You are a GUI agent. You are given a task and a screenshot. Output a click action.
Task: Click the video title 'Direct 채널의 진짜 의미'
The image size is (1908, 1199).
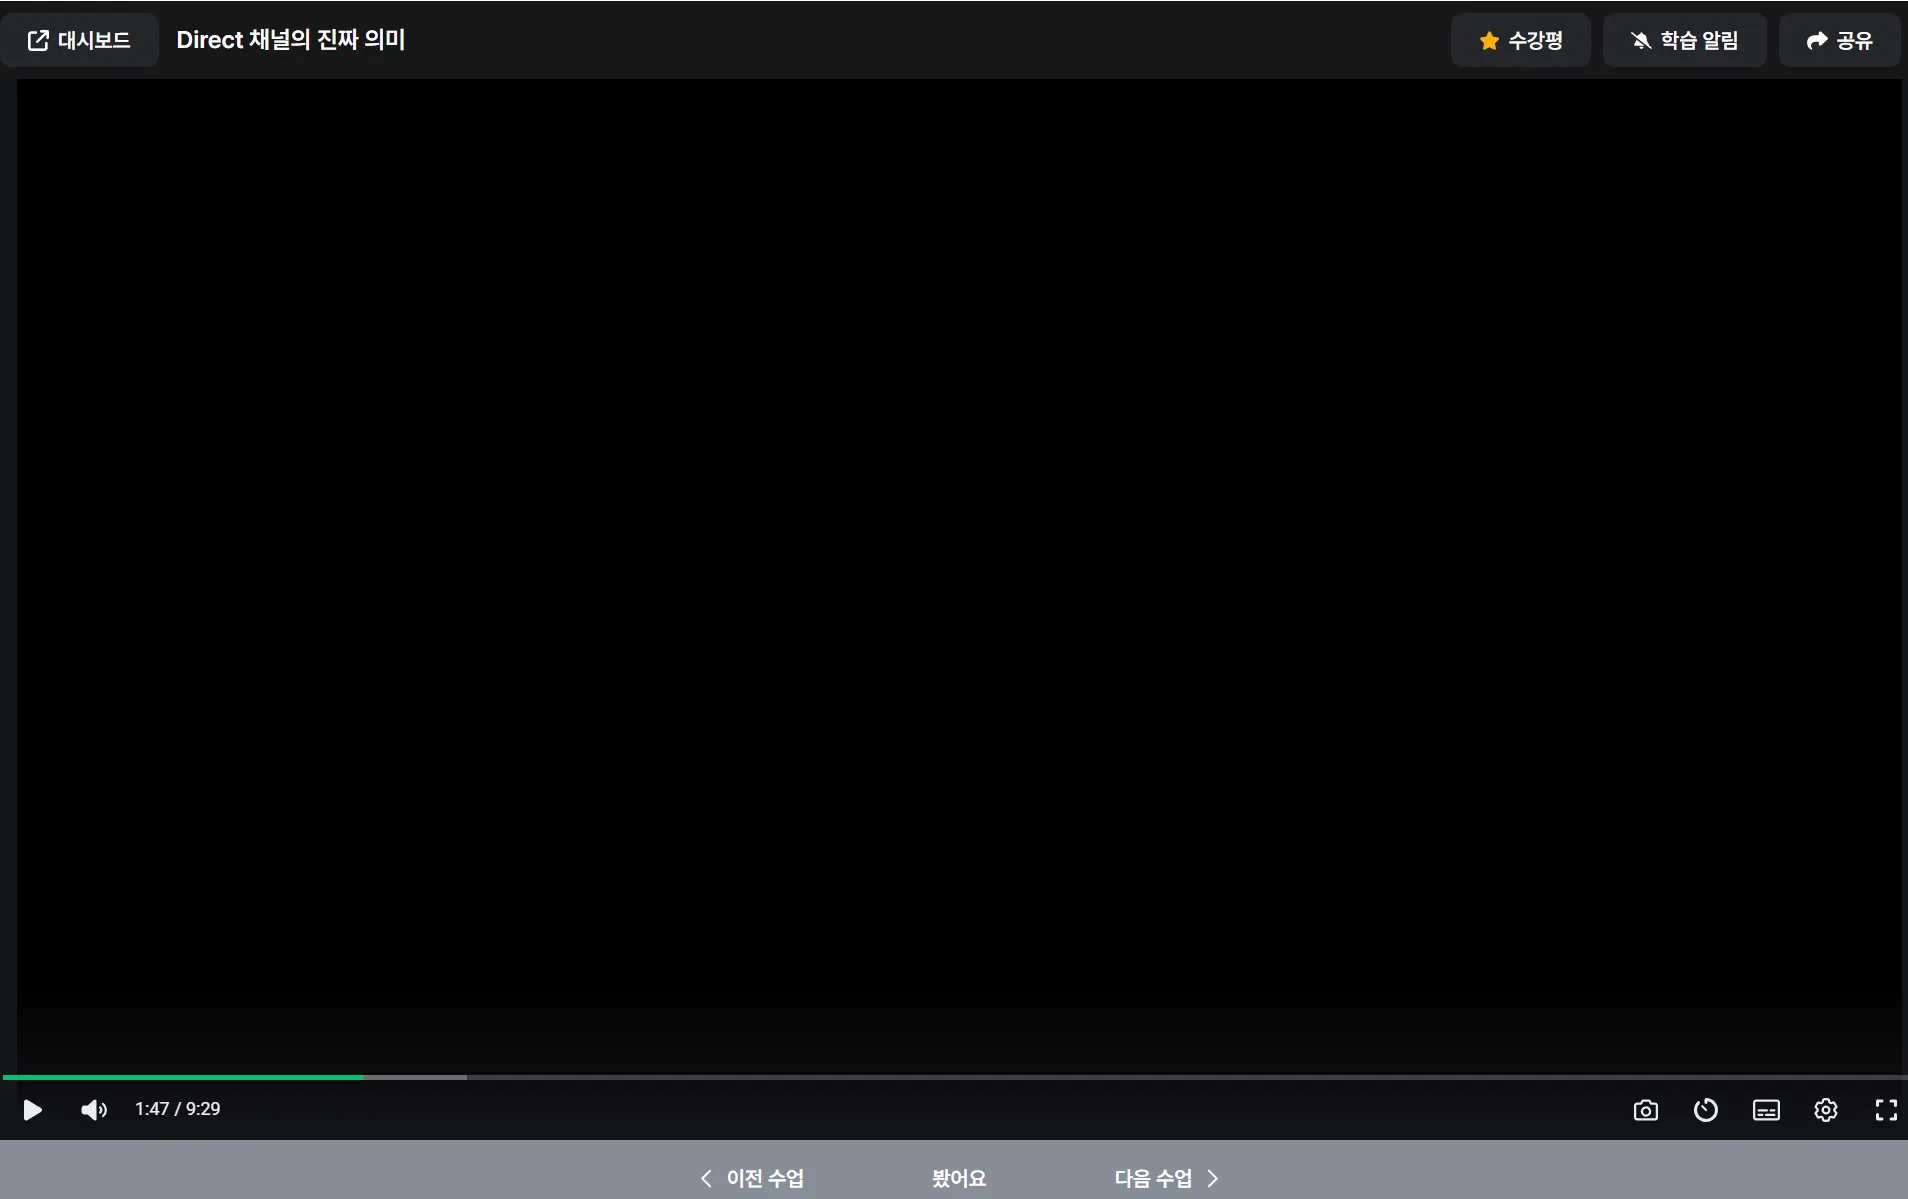coord(291,40)
